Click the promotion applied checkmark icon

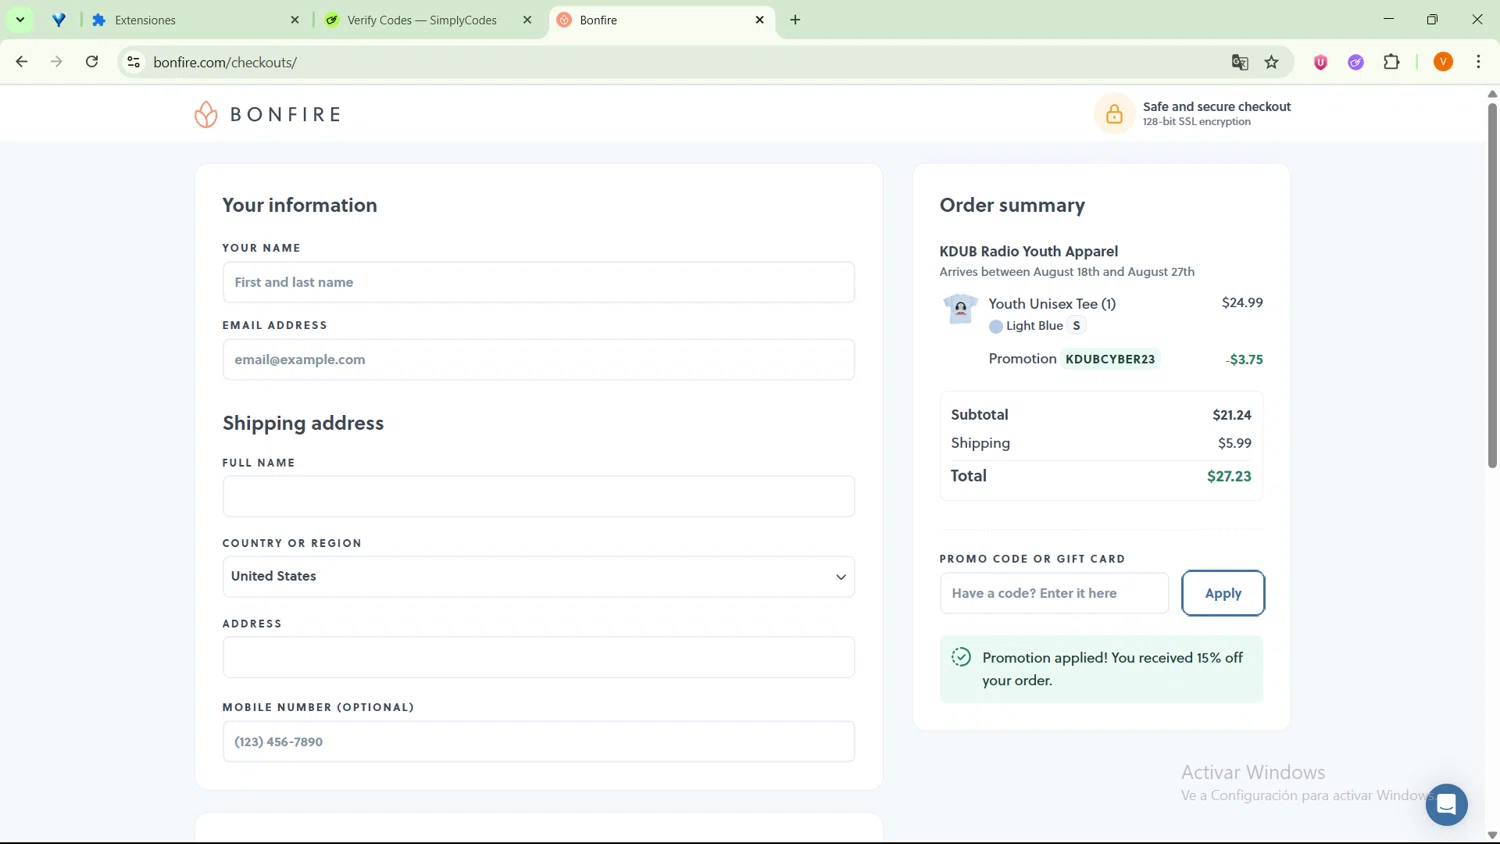point(961,657)
